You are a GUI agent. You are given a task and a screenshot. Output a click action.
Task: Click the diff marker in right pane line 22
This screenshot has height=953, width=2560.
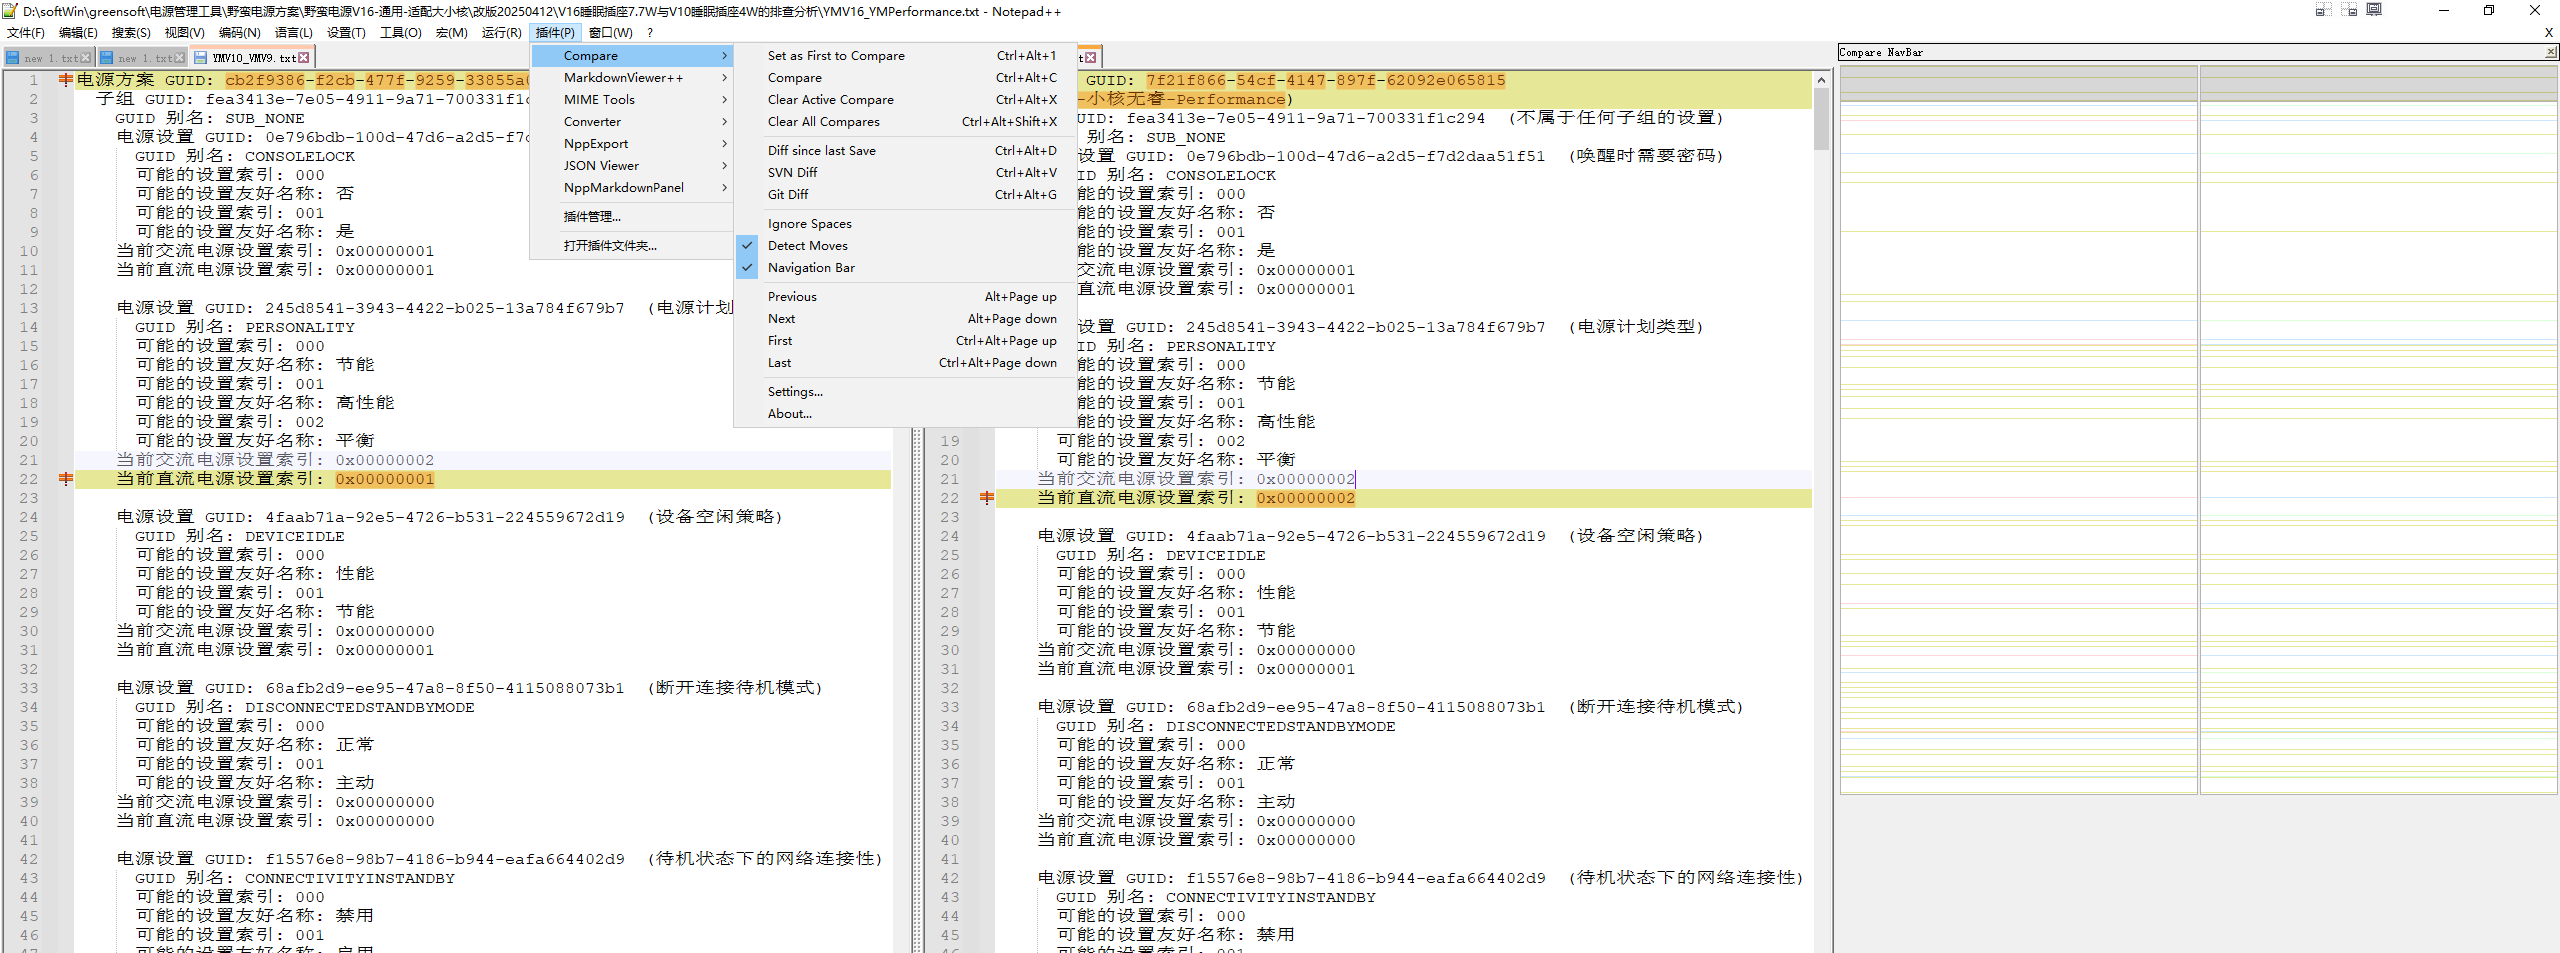[x=987, y=498]
